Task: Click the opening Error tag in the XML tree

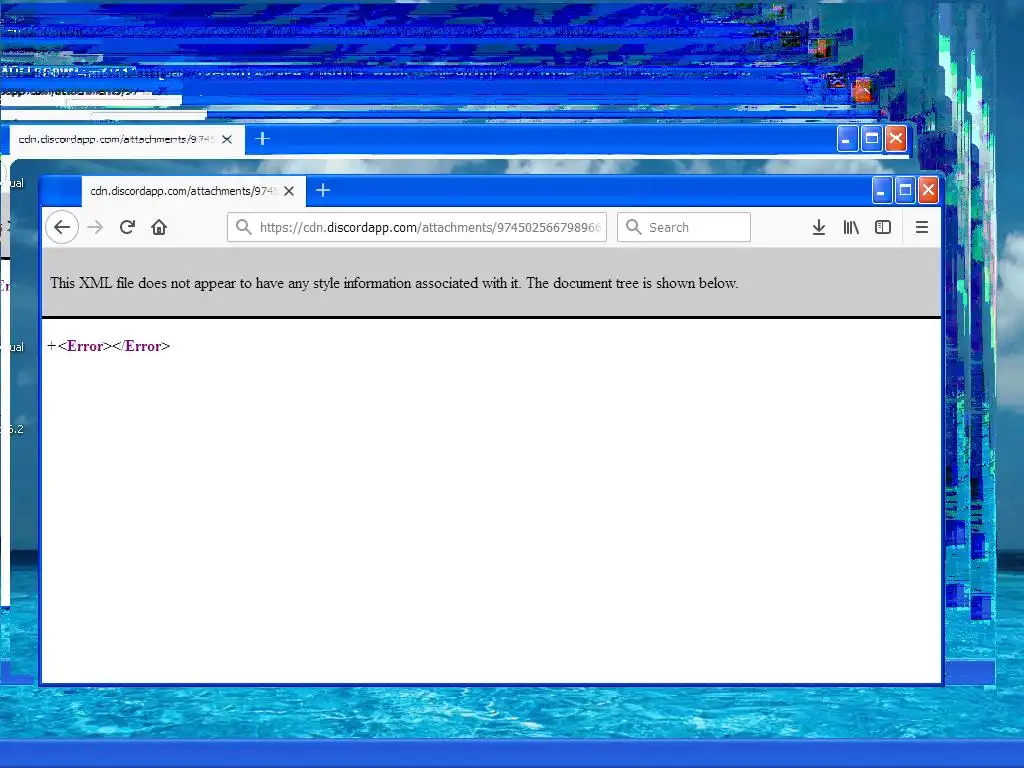Action: [85, 346]
